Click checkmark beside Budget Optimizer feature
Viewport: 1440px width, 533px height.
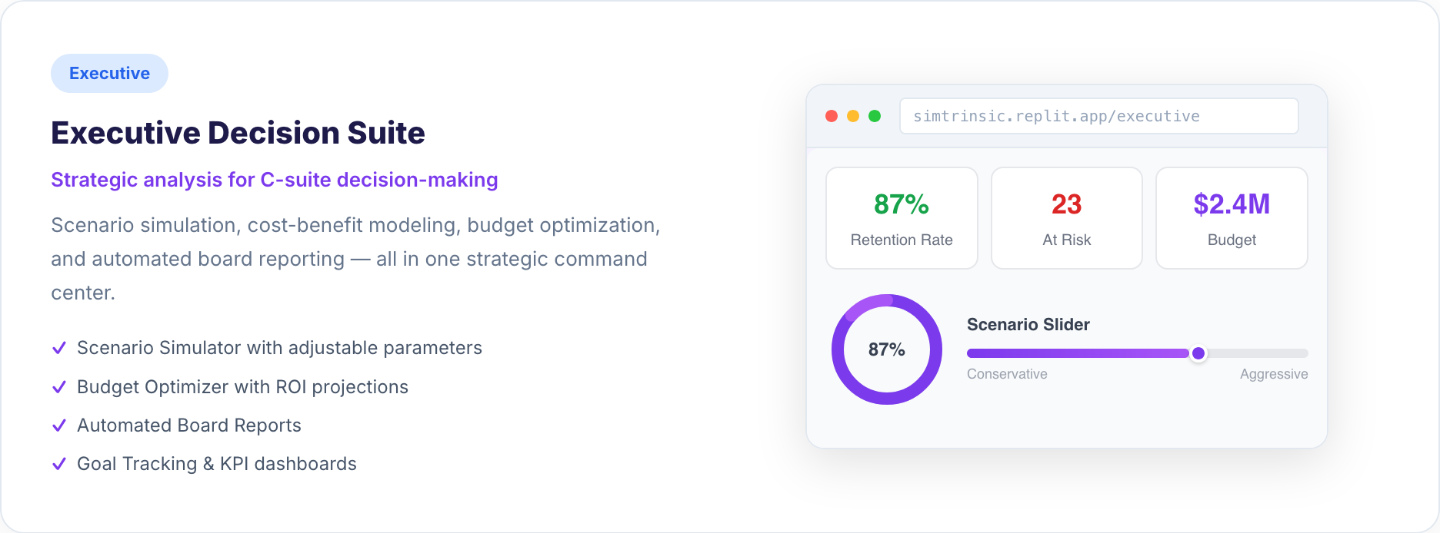pyautogui.click(x=59, y=387)
